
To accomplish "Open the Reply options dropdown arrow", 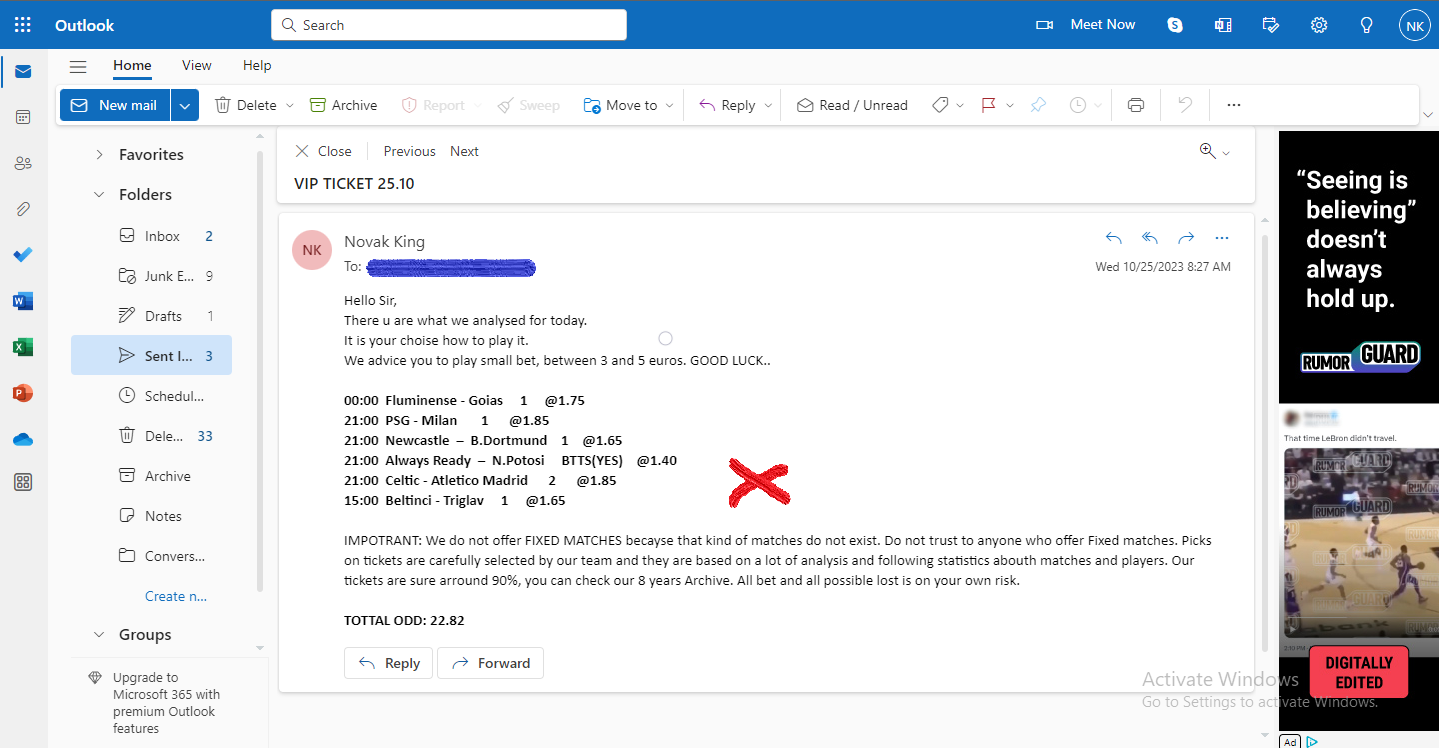I will [x=768, y=105].
